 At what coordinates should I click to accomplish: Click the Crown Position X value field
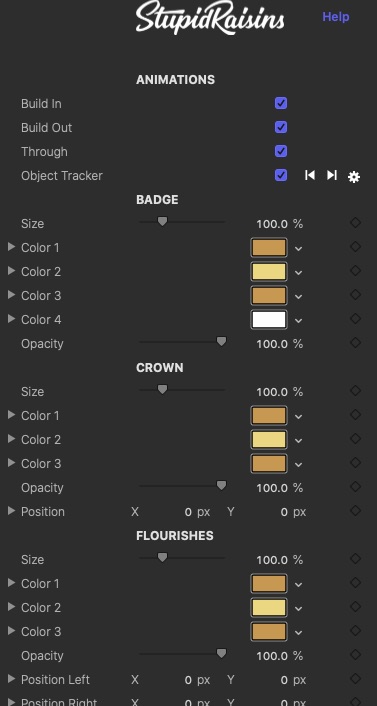(x=179, y=512)
